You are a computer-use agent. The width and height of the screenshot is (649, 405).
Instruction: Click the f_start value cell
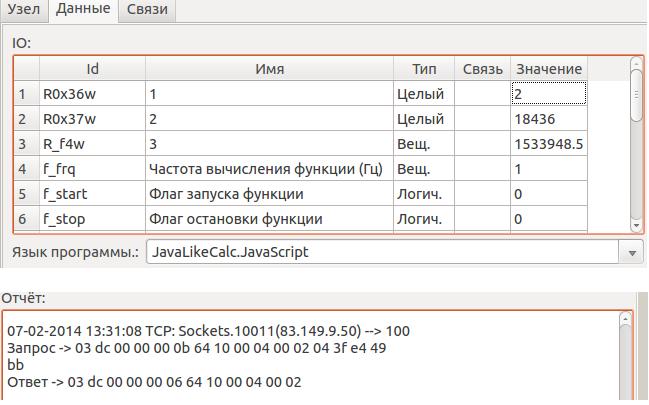point(547,194)
